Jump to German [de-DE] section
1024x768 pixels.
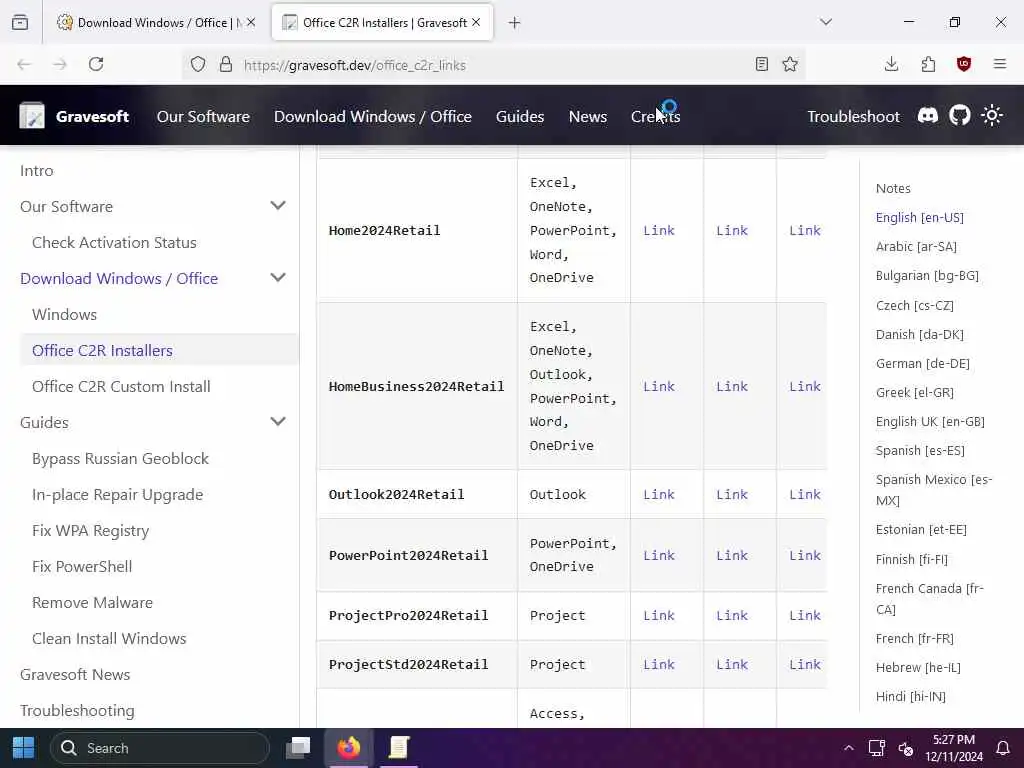point(923,363)
